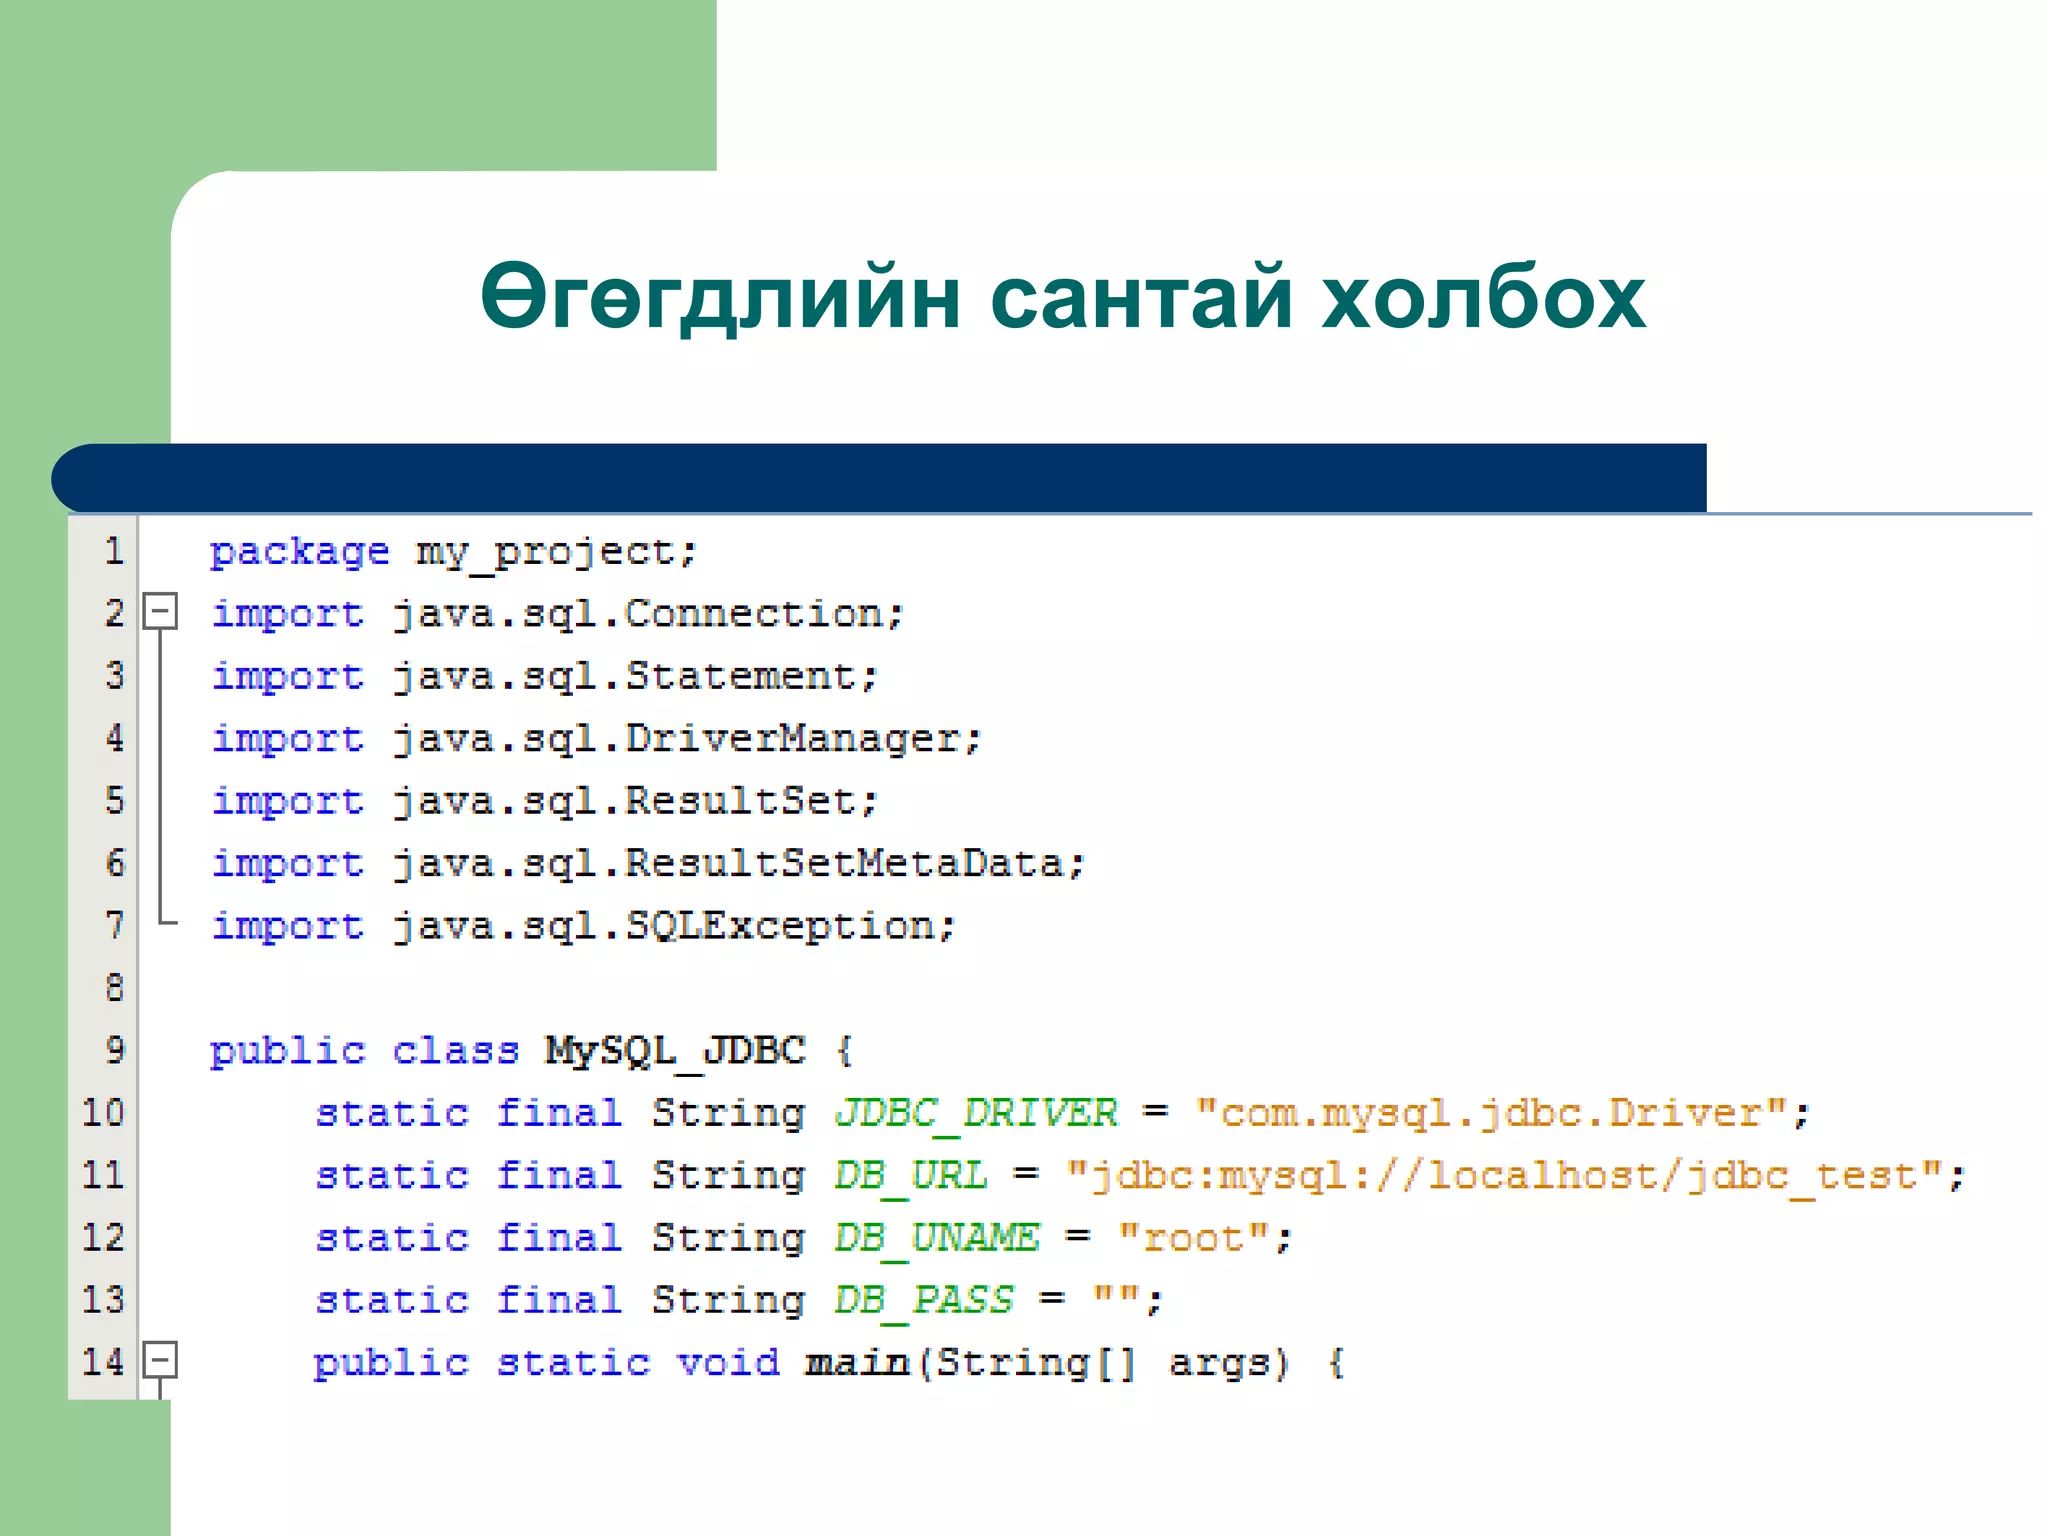The height and width of the screenshot is (1536, 2048).
Task: Click the java.sql.Statement import line
Action: [x=543, y=677]
